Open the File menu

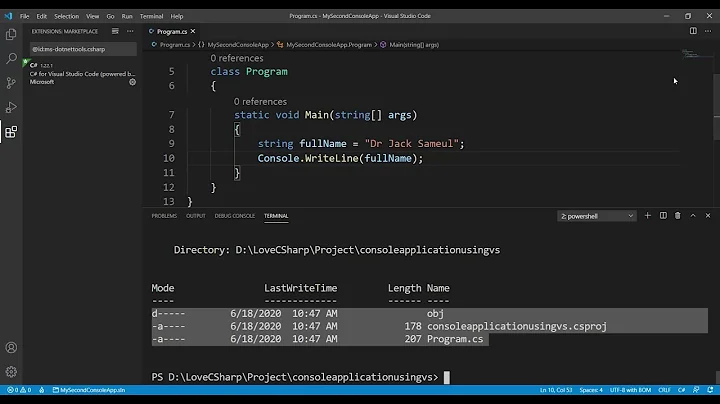click(x=24, y=16)
